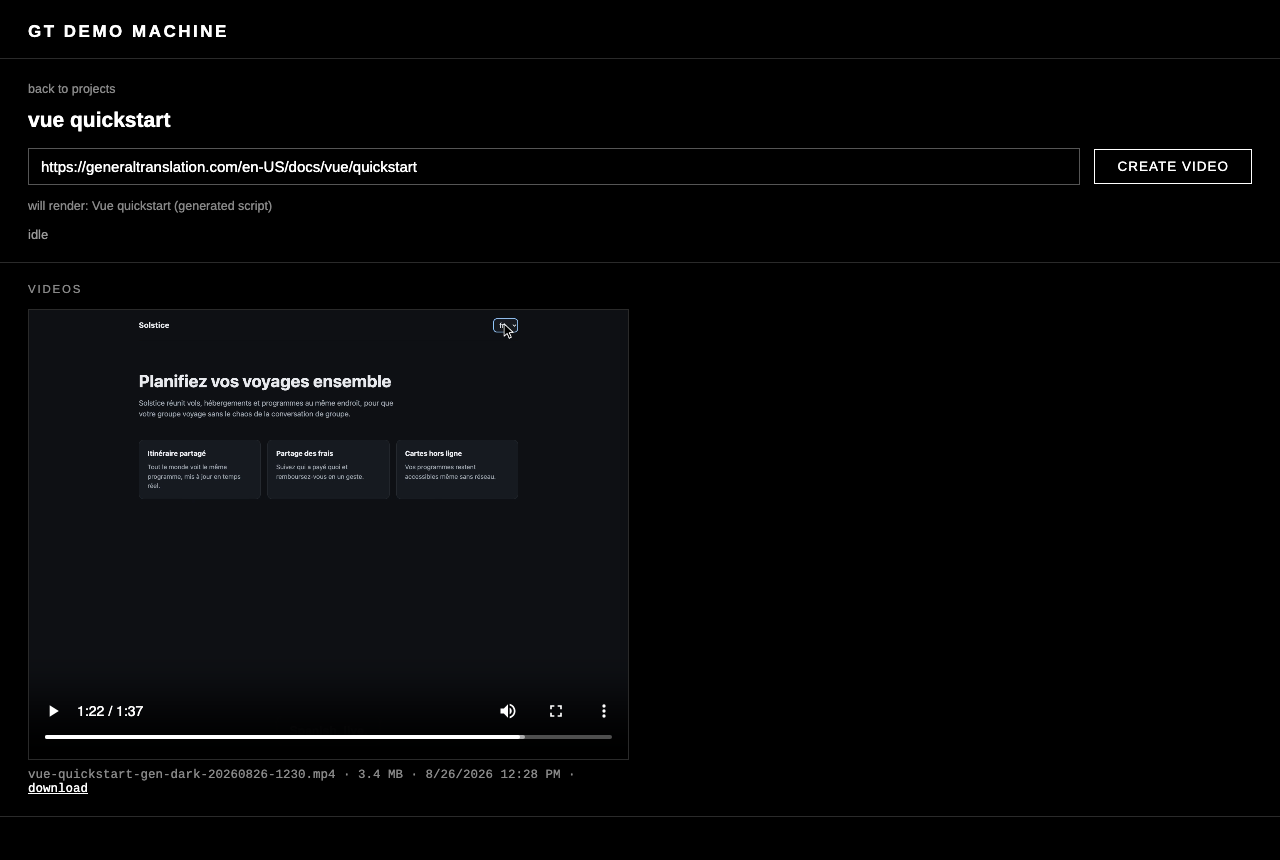The image size is (1280, 860).
Task: Click the video filename text
Action: tap(182, 774)
